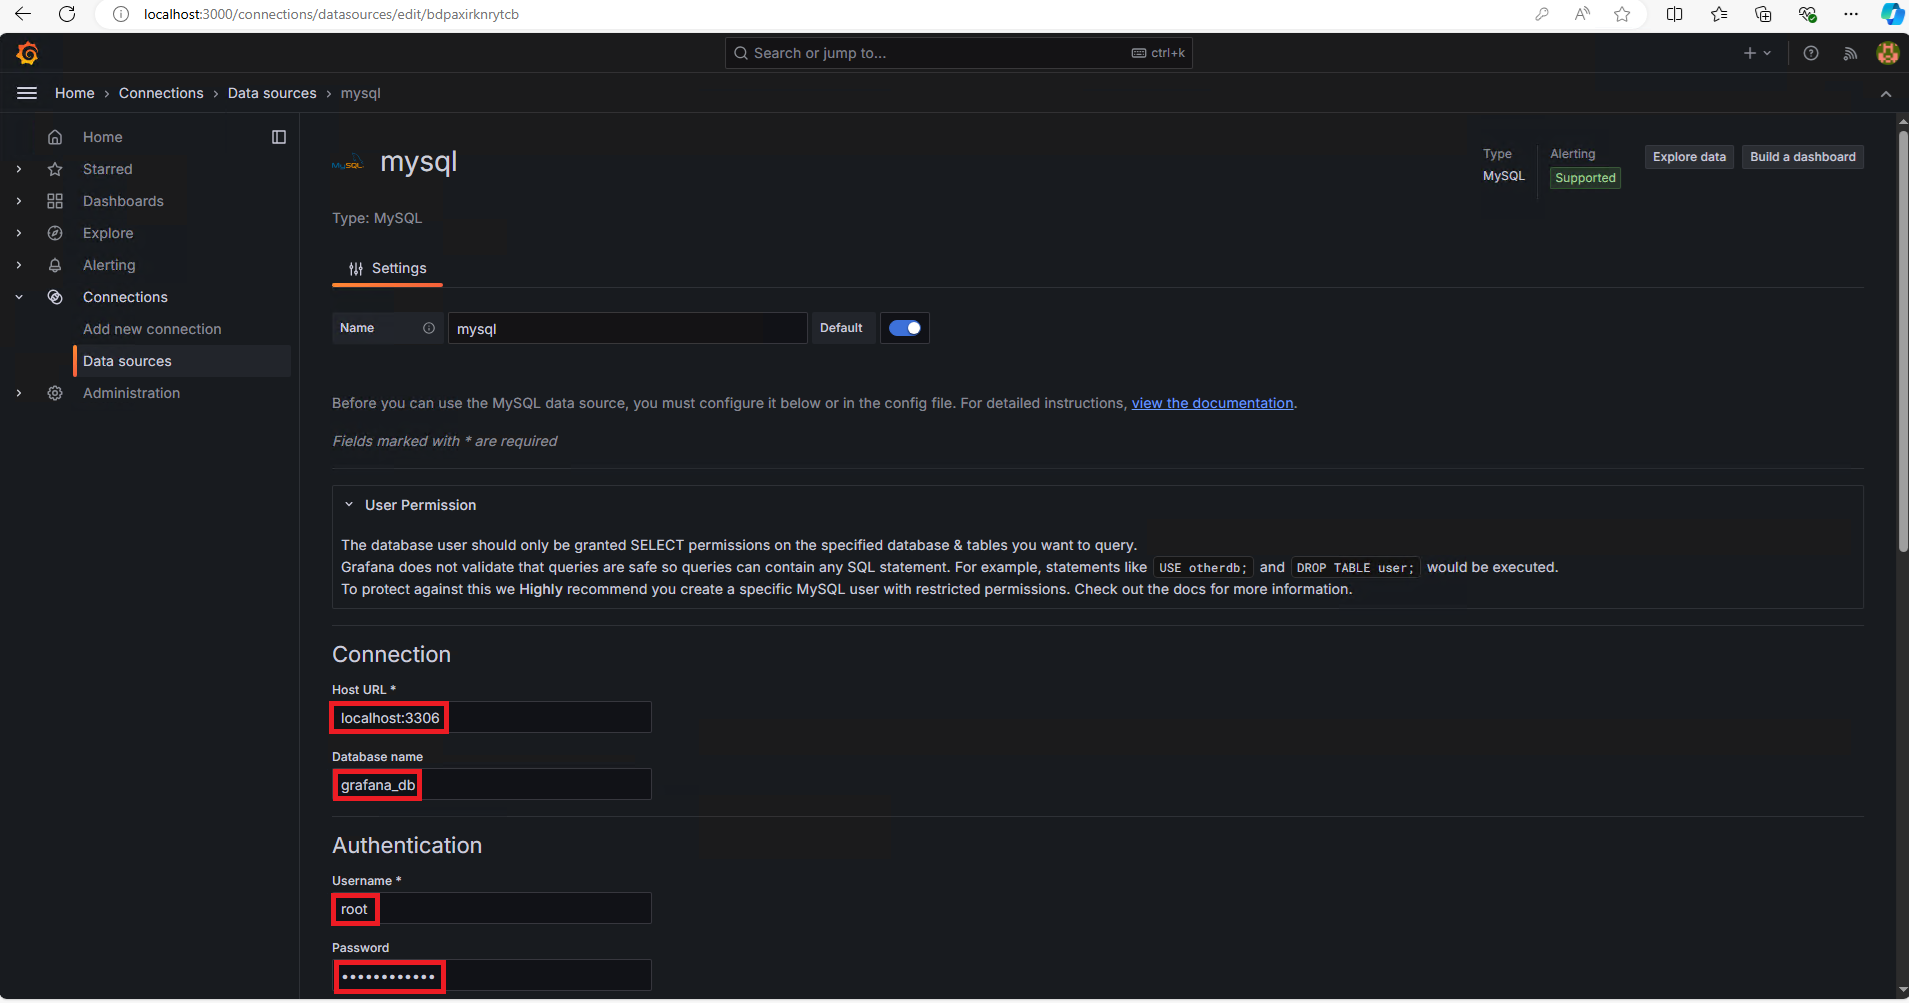Click the Explore data button

coord(1689,157)
